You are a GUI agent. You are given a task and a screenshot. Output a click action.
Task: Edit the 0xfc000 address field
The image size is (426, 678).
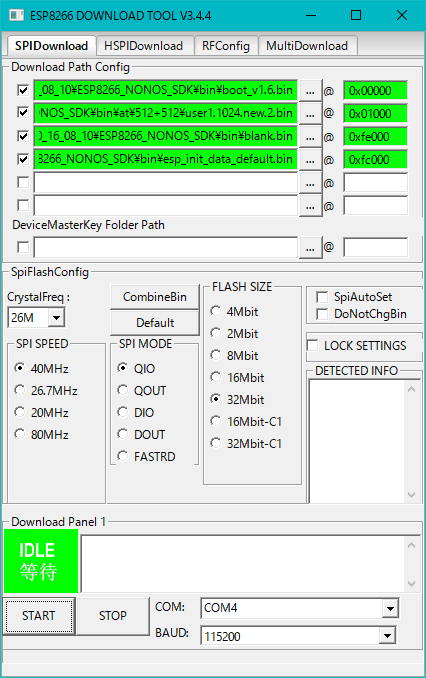coord(375,160)
